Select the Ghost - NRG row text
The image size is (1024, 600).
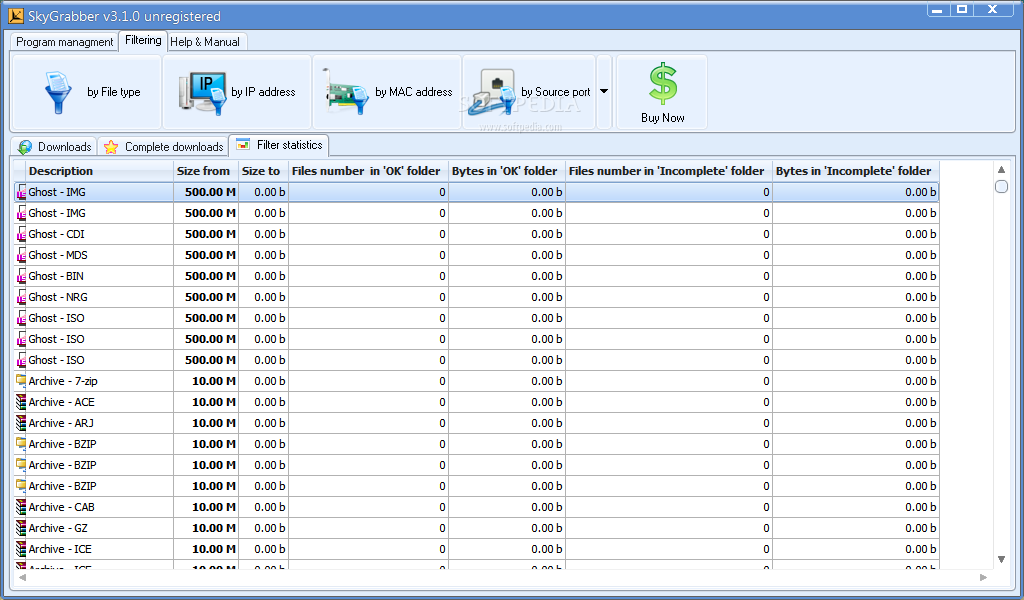pos(57,297)
